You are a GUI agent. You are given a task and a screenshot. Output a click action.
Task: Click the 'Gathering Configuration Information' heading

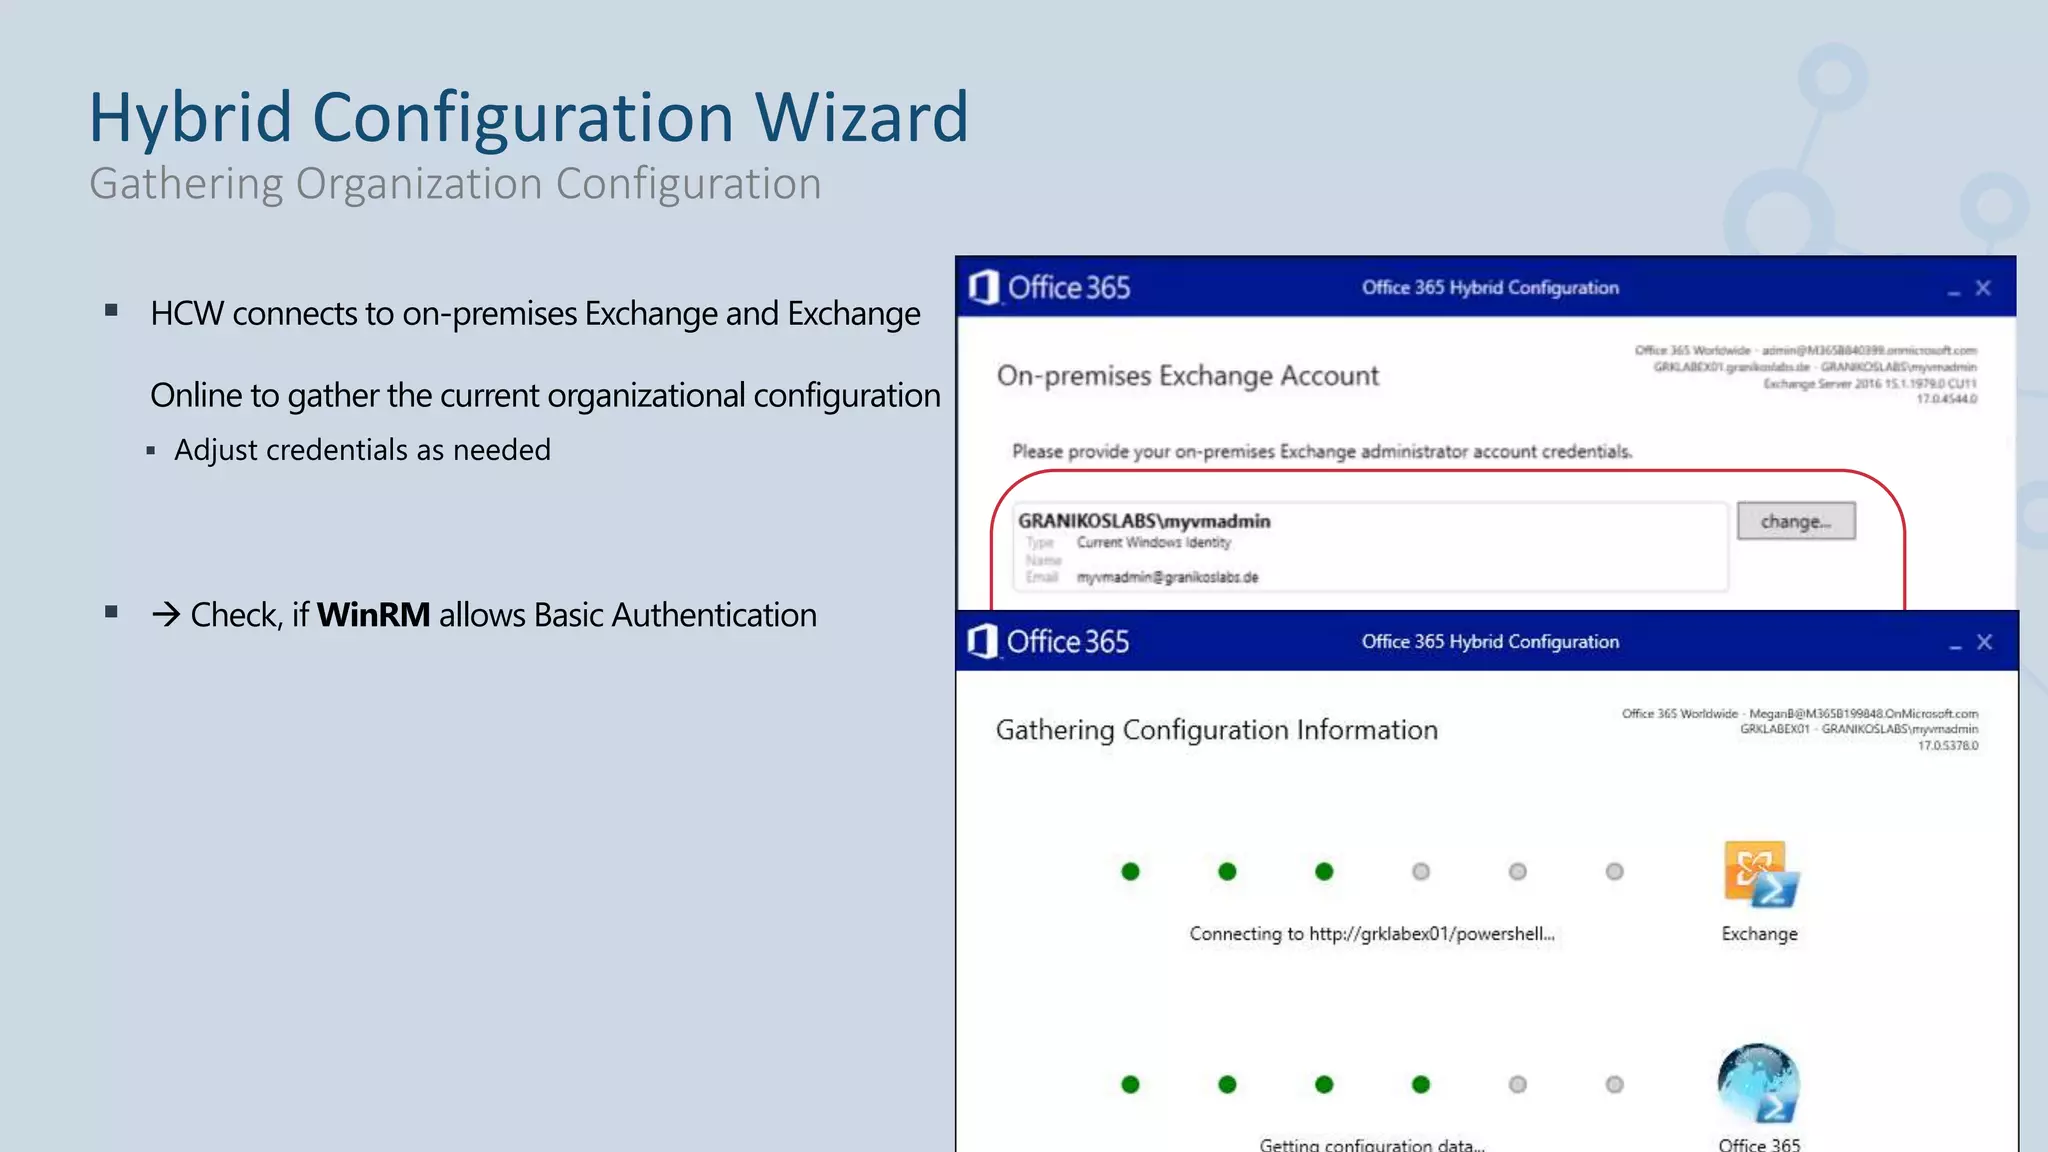tap(1217, 730)
